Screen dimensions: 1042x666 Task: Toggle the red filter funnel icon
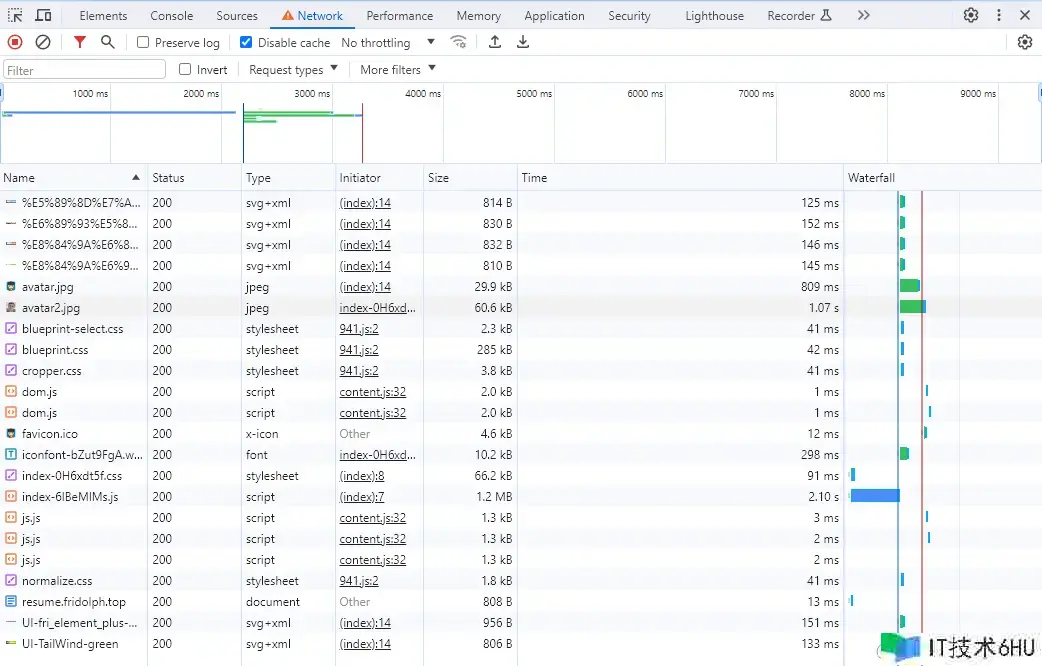[80, 42]
